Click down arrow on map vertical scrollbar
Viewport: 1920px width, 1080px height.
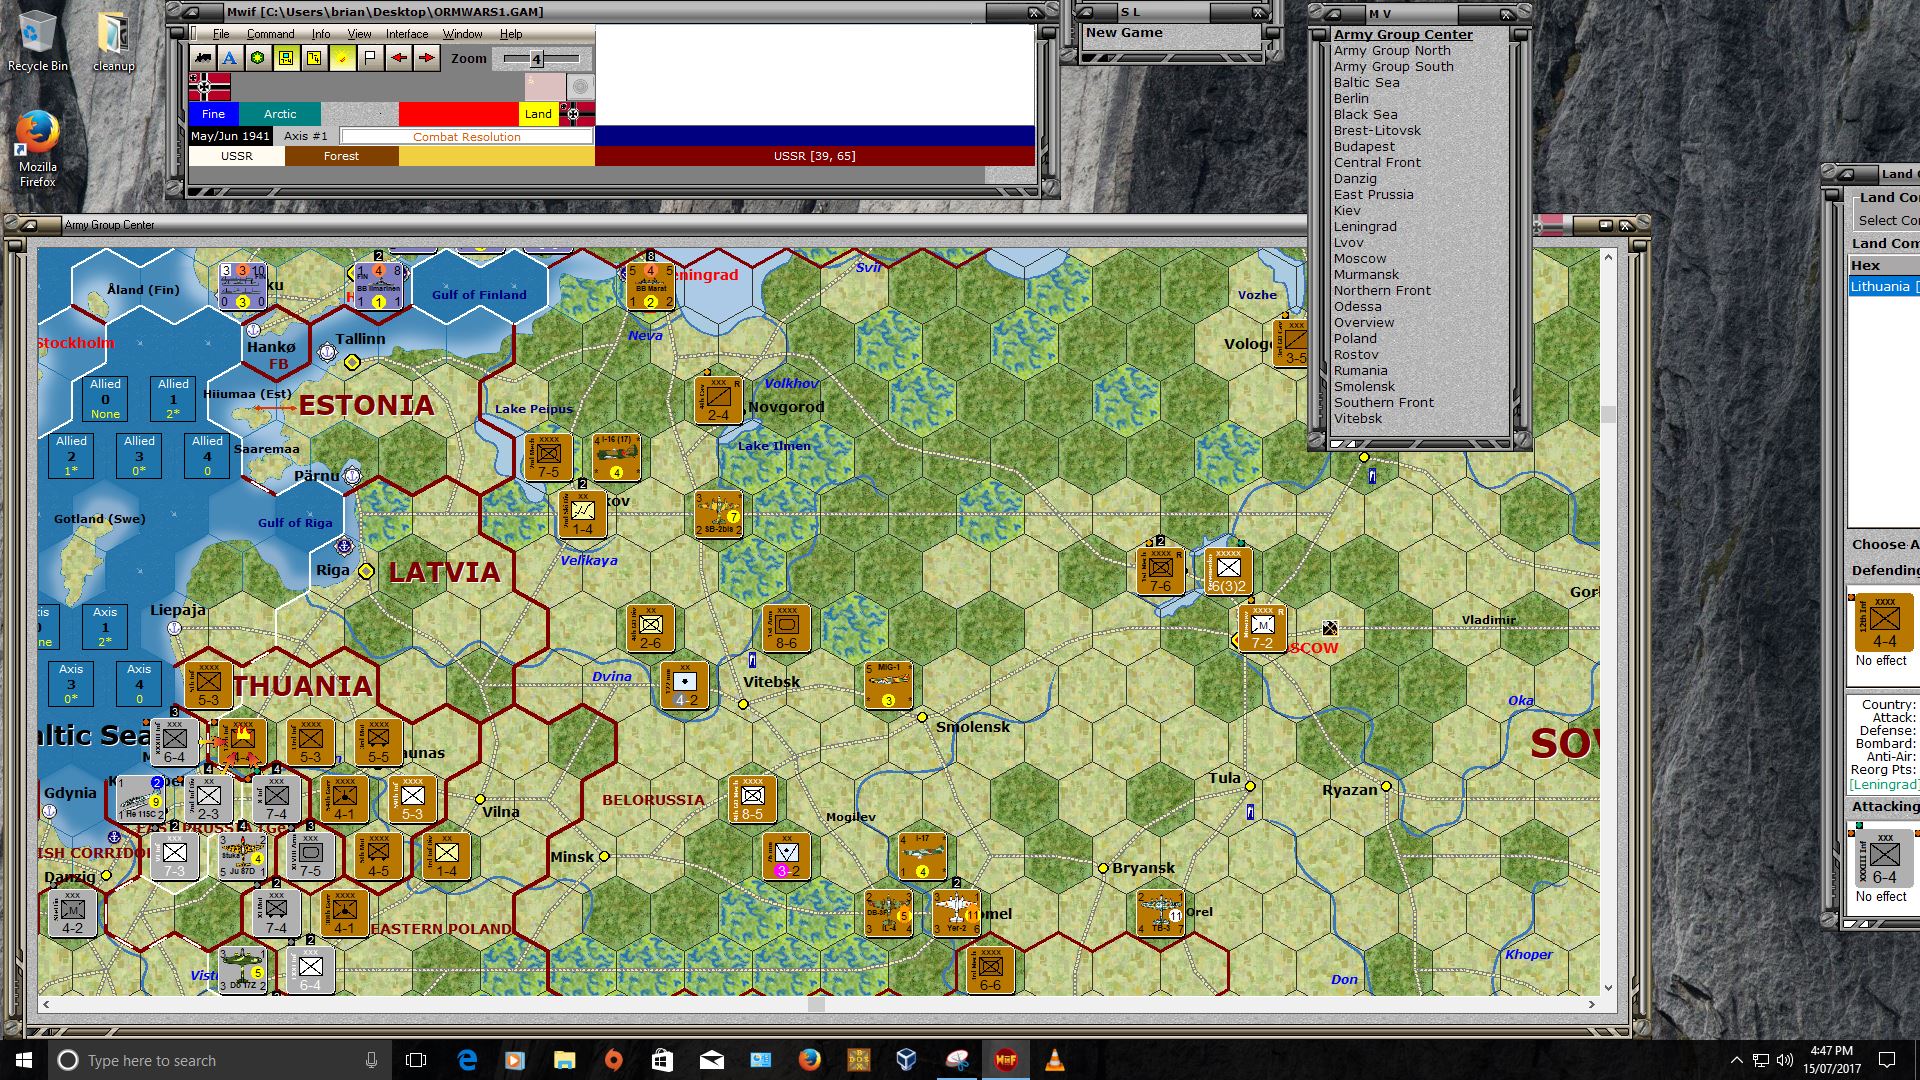pyautogui.click(x=1608, y=988)
